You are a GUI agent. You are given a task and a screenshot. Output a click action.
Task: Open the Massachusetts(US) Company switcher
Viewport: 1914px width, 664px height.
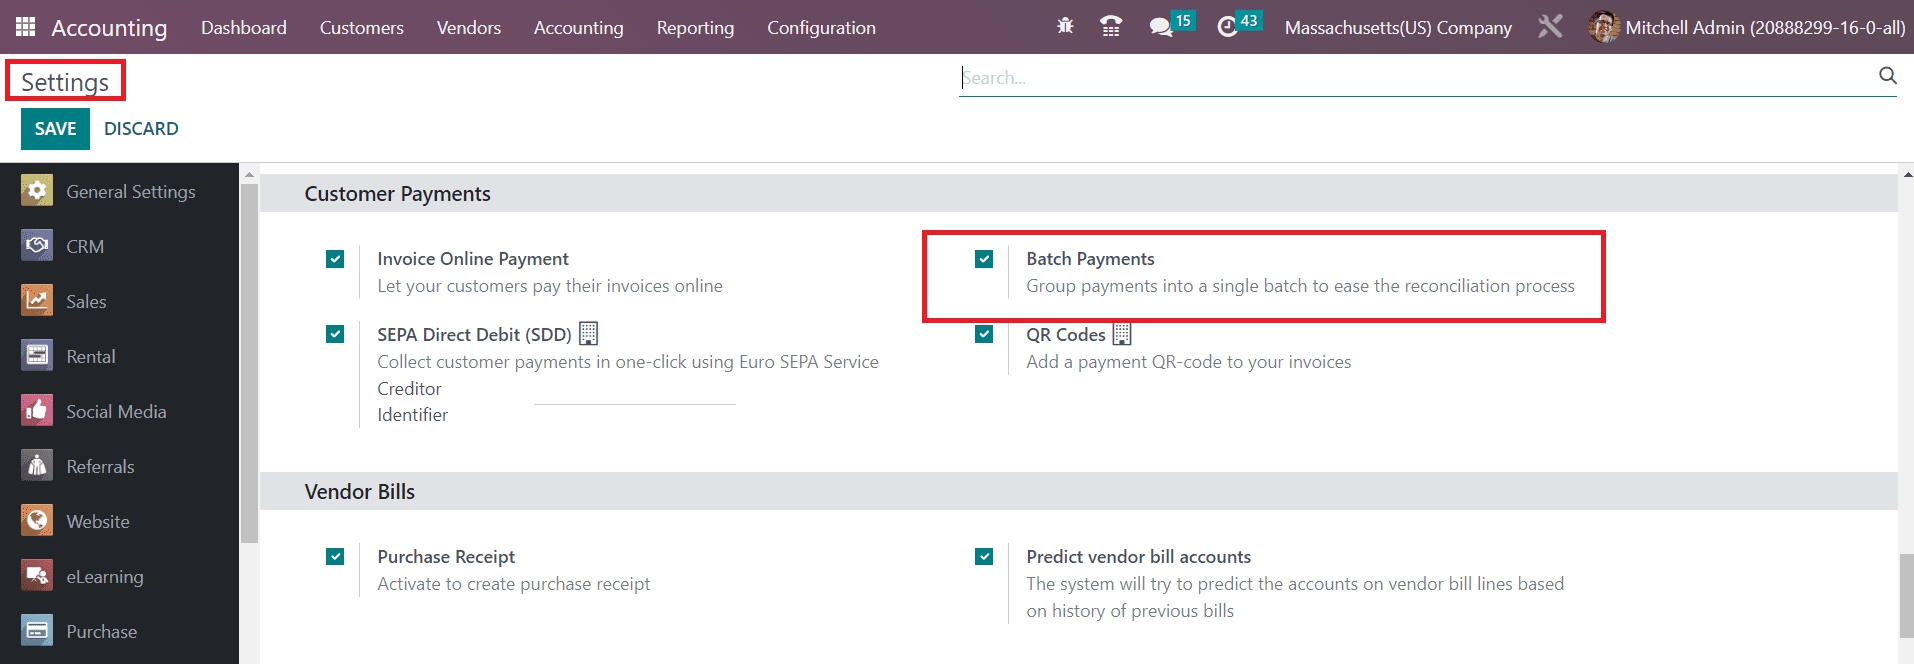tap(1397, 28)
